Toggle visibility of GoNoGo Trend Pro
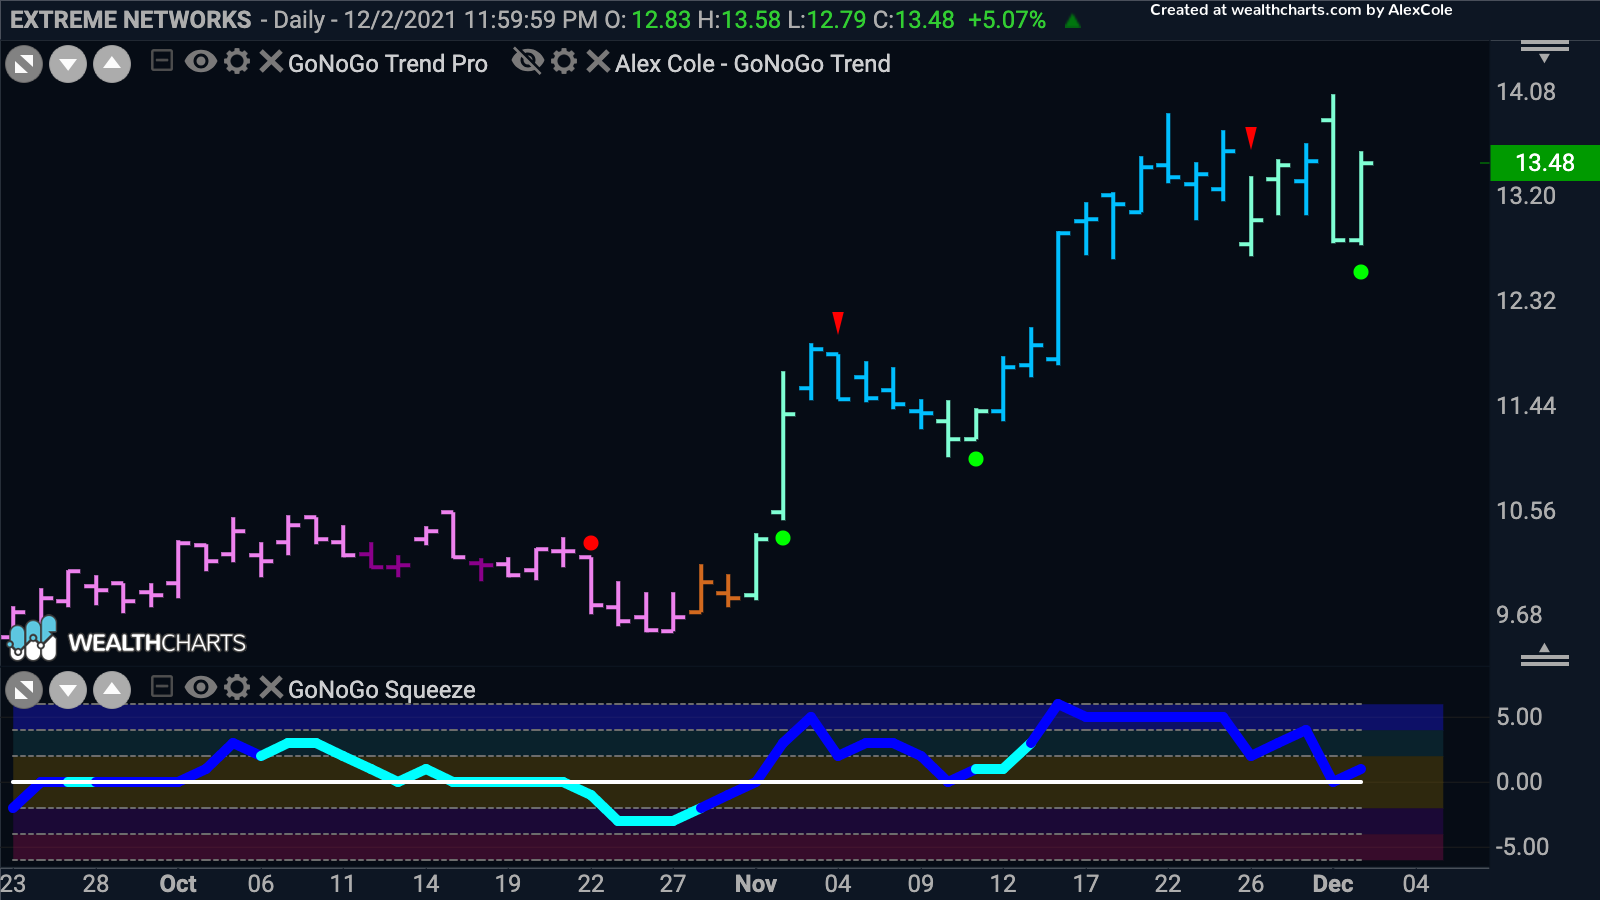The image size is (1600, 900). [201, 62]
